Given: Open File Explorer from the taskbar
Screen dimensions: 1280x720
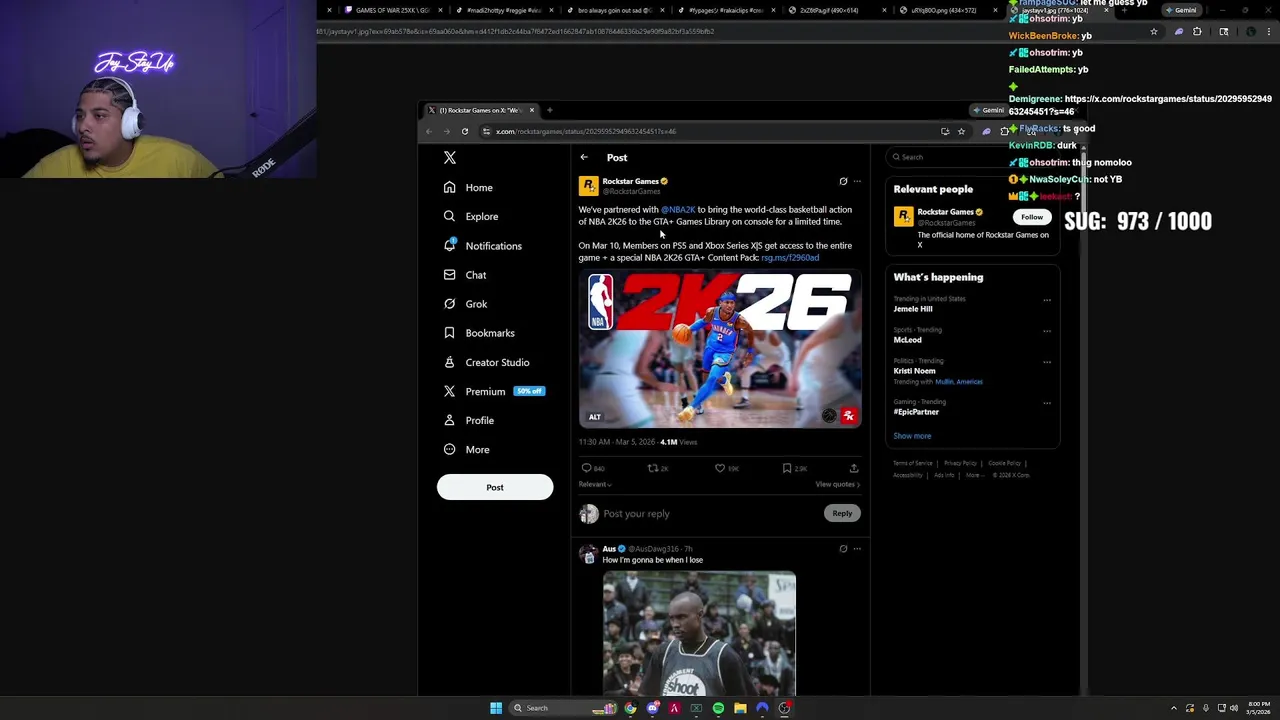Looking at the screenshot, I should pyautogui.click(x=740, y=708).
